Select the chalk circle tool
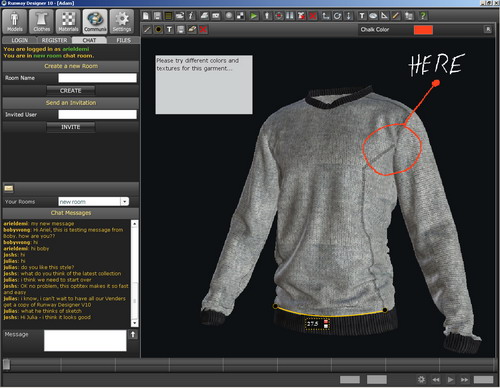 coord(158,30)
